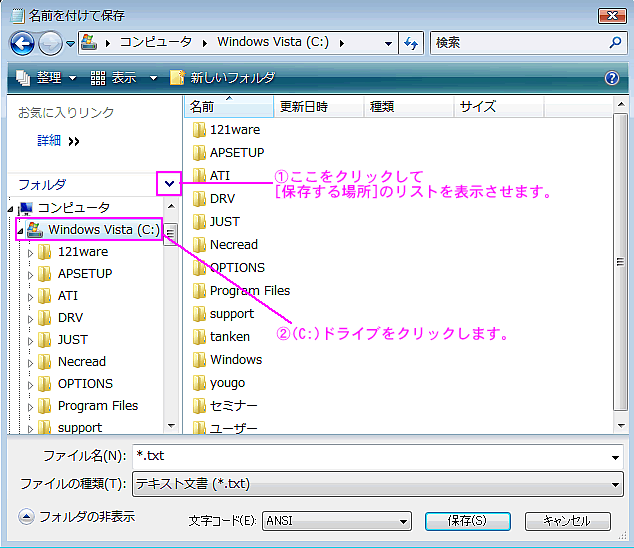Image resolution: width=634 pixels, height=548 pixels.
Task: Click the greyed forward arrow button
Action: [50, 43]
